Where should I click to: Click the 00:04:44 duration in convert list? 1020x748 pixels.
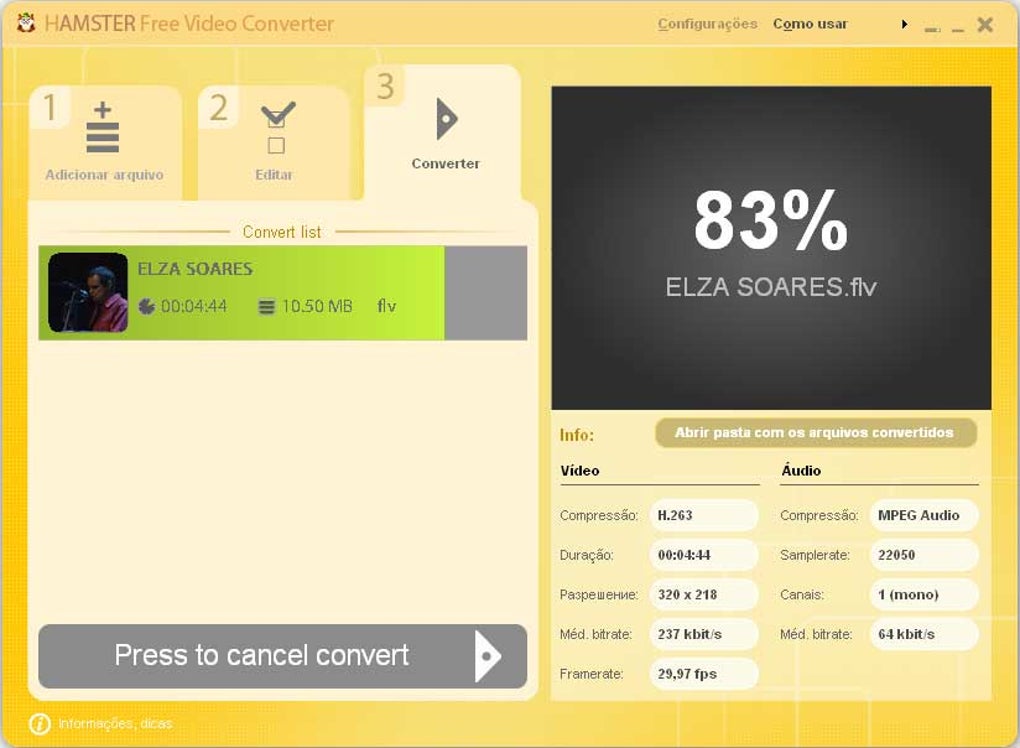pos(194,306)
